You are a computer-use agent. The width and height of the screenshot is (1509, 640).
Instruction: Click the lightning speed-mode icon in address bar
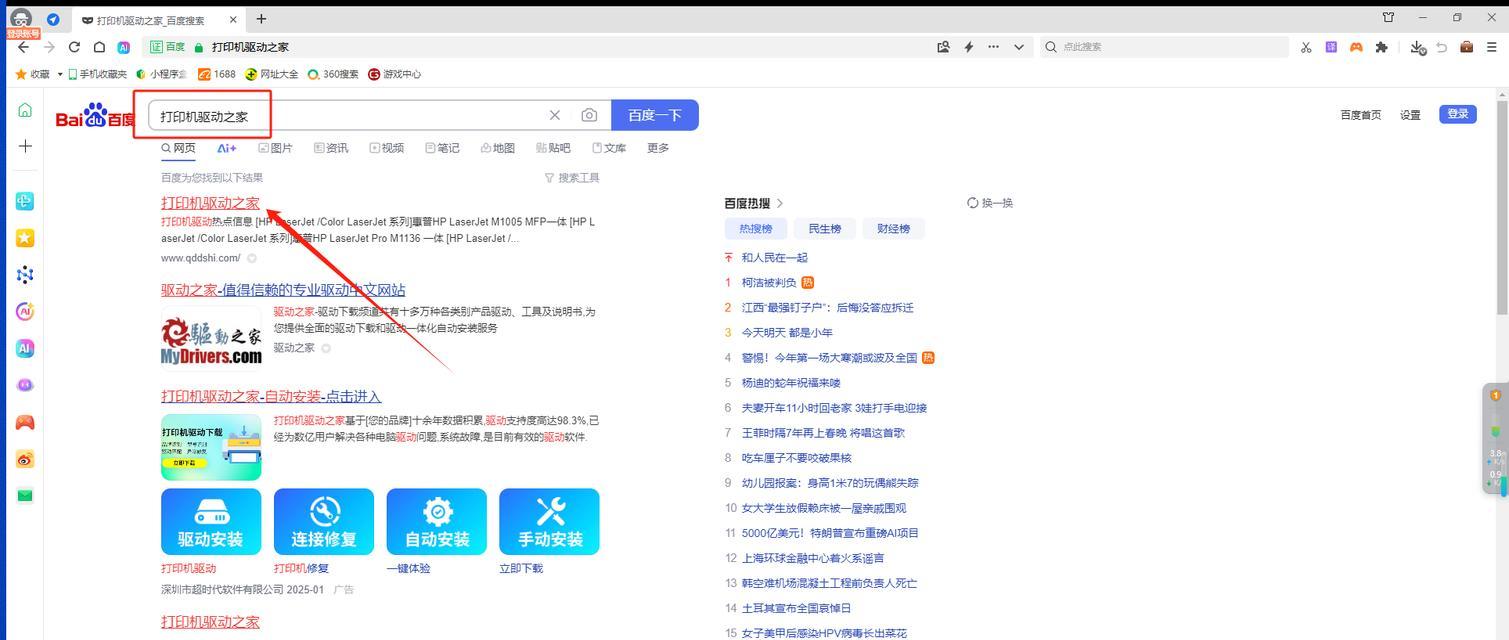click(x=968, y=47)
